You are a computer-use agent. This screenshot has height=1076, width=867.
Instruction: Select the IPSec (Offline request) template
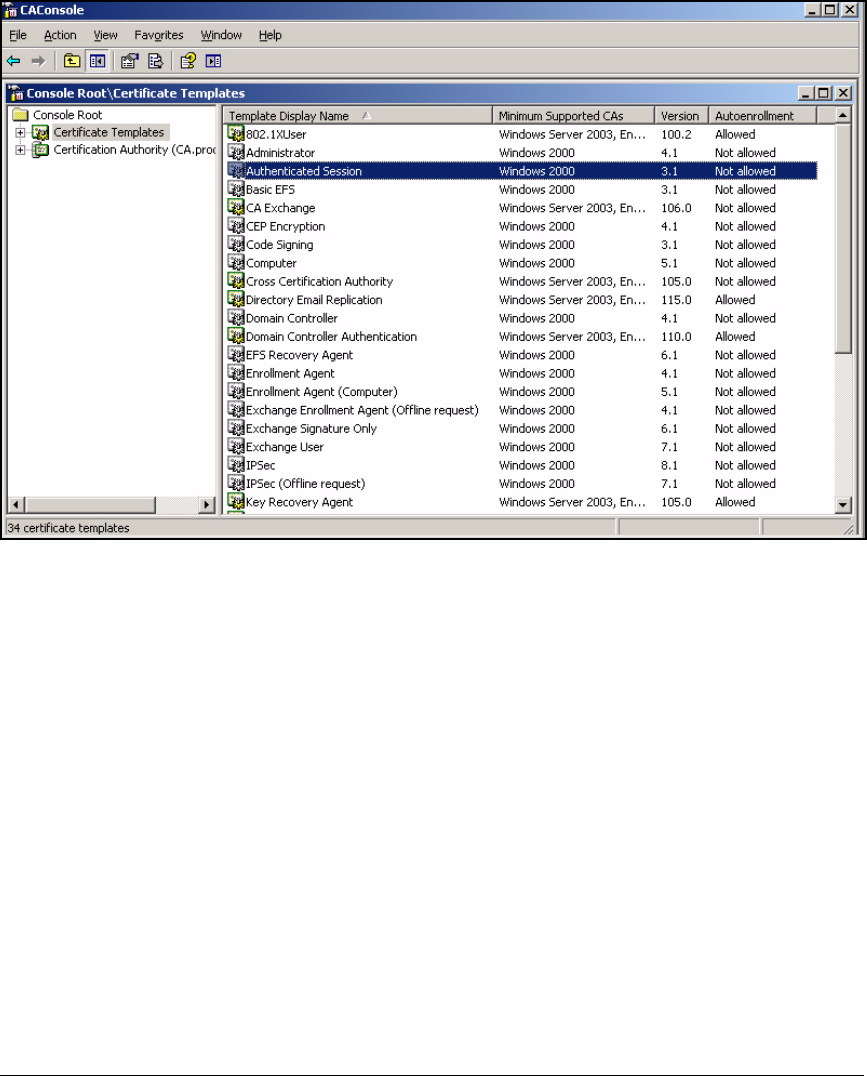click(305, 484)
